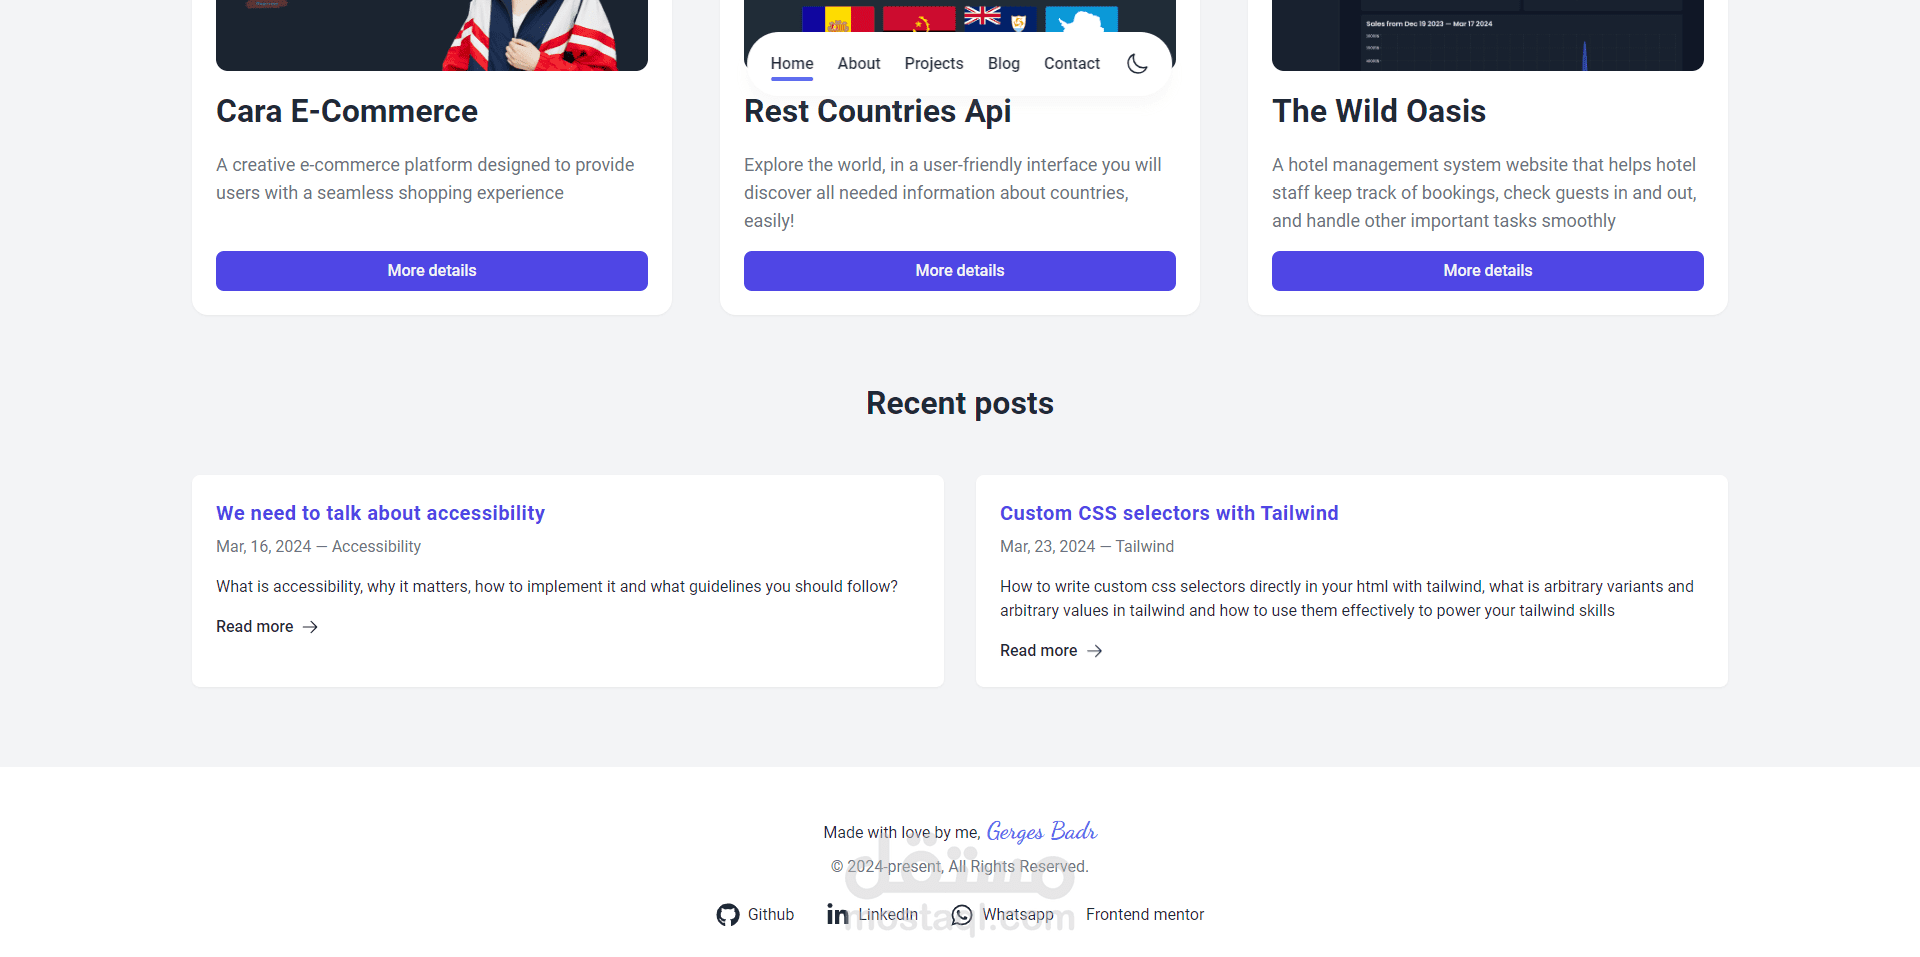
Task: Click arrow beside Tailwind post Read more
Action: [x=1095, y=651]
